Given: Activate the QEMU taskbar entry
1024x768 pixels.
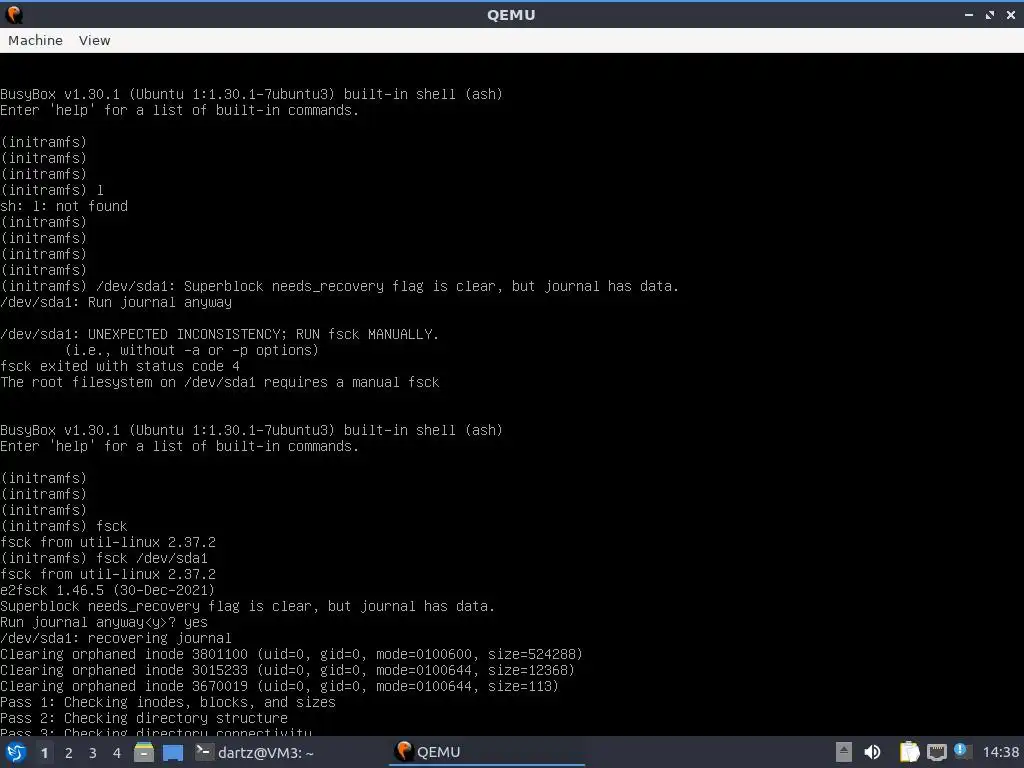Looking at the screenshot, I should click(487, 752).
